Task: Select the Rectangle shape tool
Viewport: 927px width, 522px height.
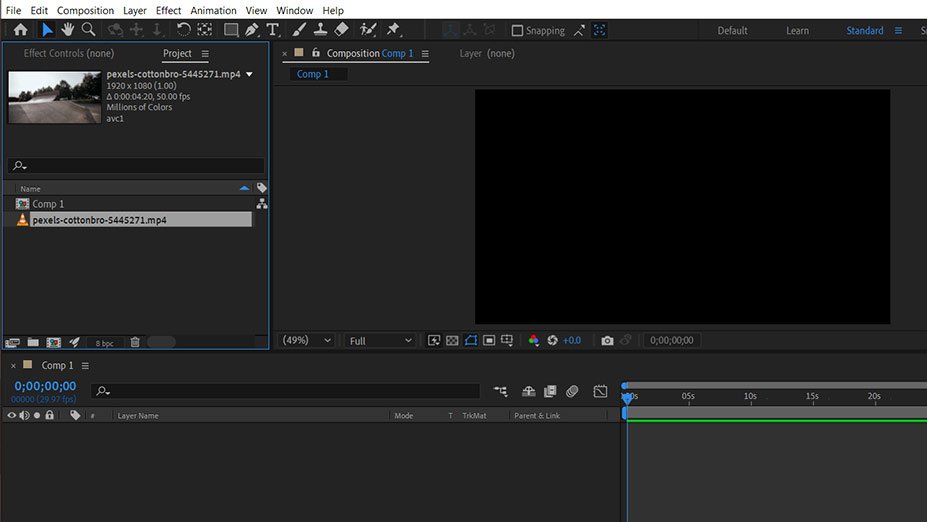Action: click(231, 30)
